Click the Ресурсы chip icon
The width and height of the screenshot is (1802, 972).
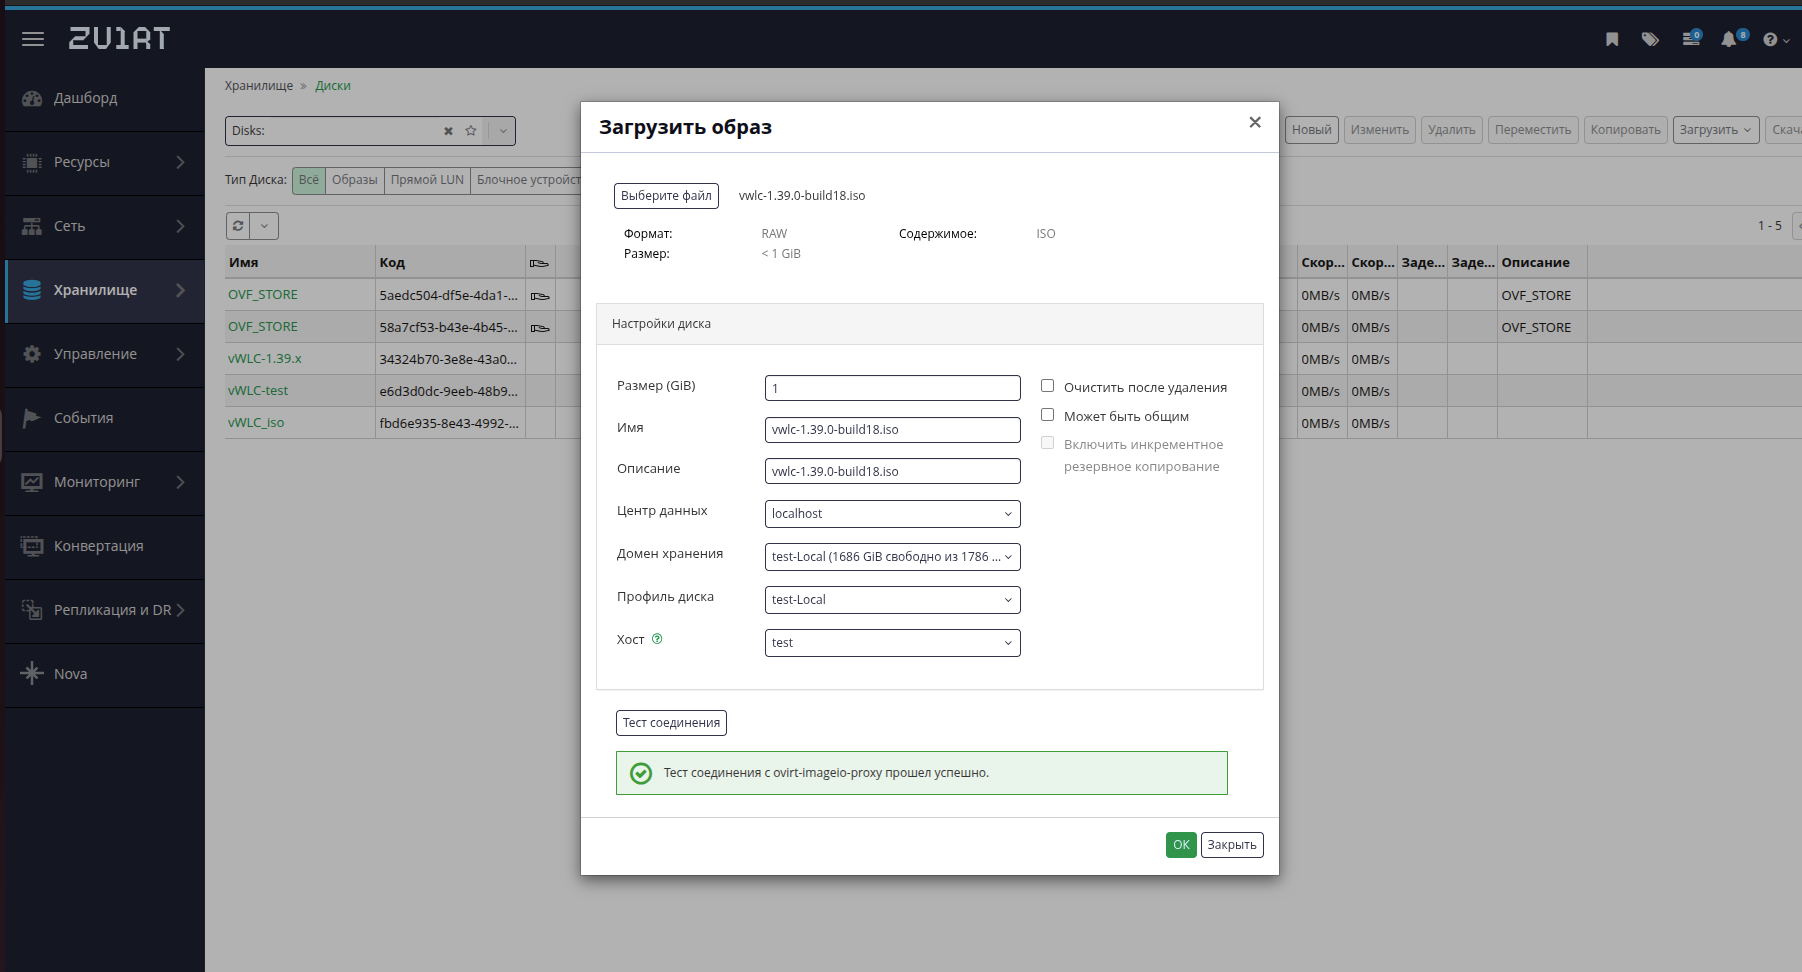click(x=32, y=162)
